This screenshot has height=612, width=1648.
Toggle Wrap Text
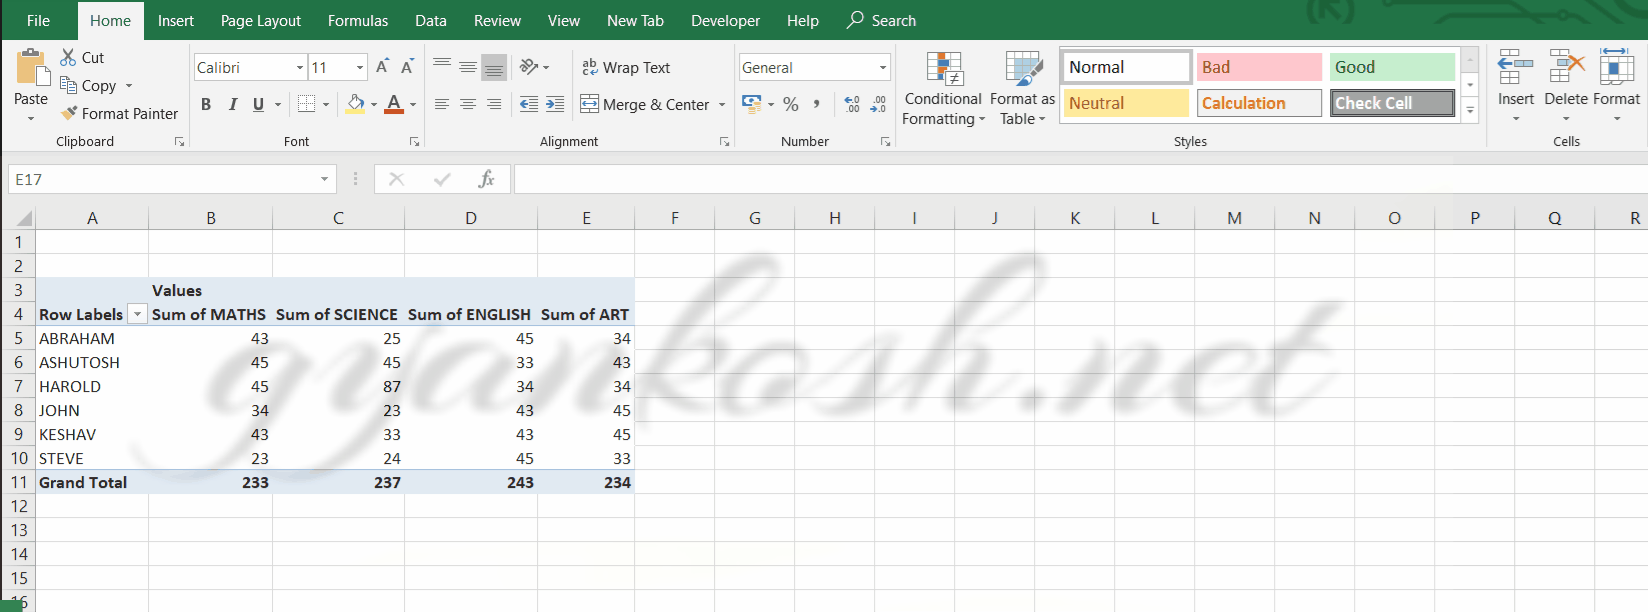tap(626, 67)
